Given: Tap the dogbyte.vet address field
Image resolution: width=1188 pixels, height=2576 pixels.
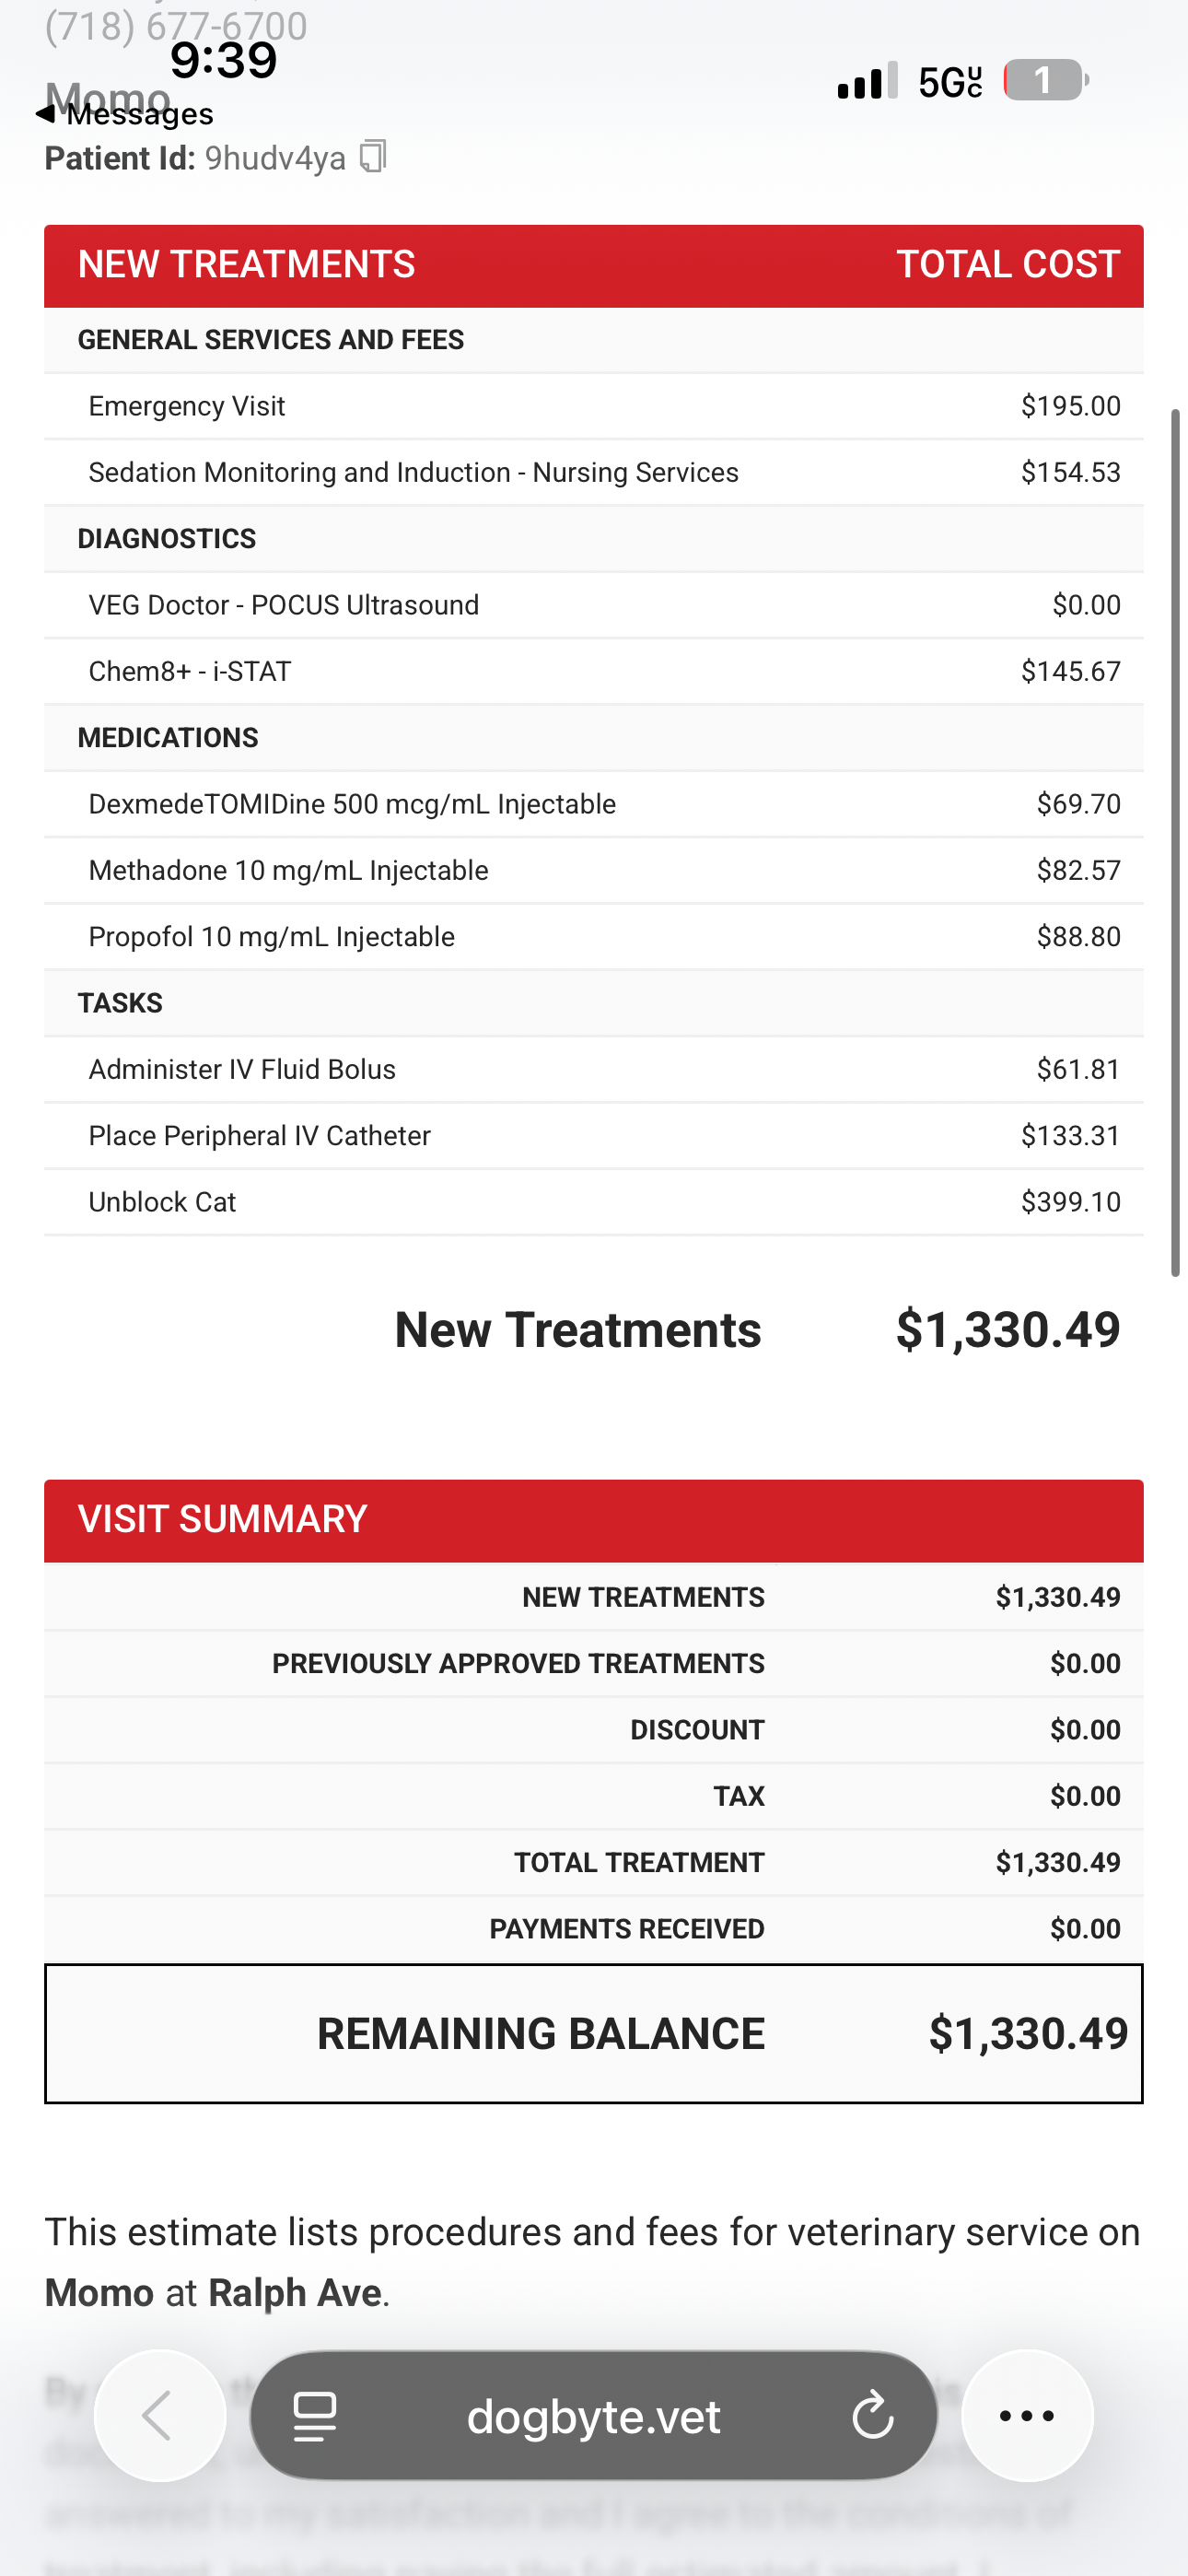Looking at the screenshot, I should [x=593, y=2415].
